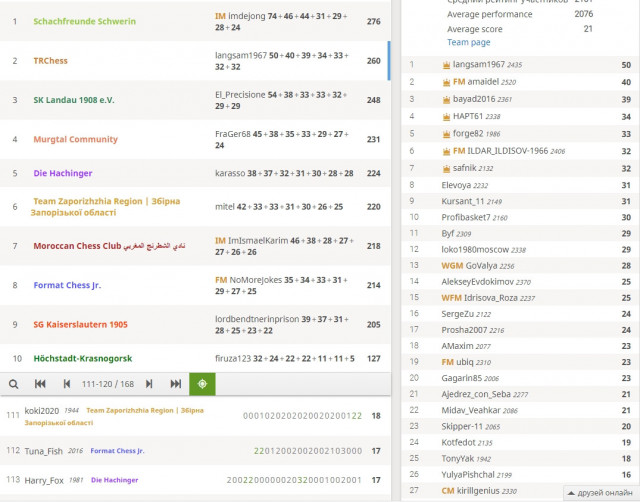
Task: Select YulyaPishchal in team list
Action: click(x=520, y=475)
